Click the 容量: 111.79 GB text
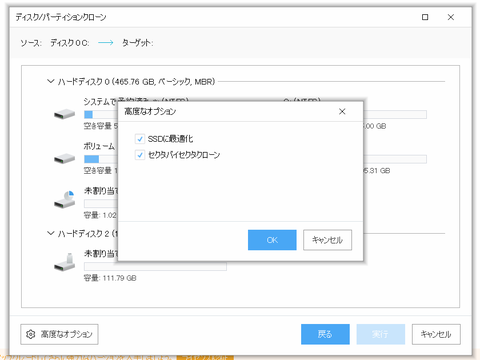 point(110,278)
